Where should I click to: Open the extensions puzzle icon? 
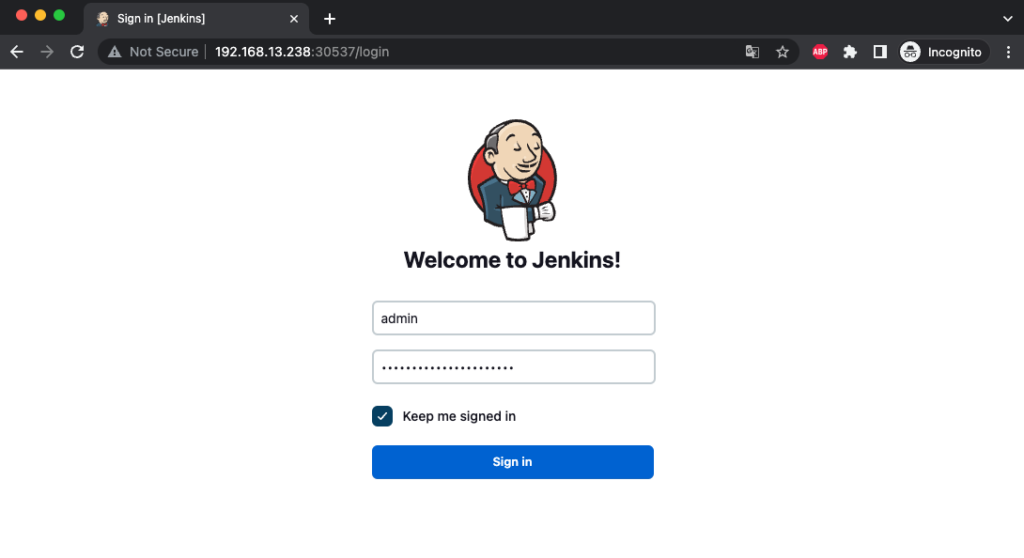pos(850,52)
